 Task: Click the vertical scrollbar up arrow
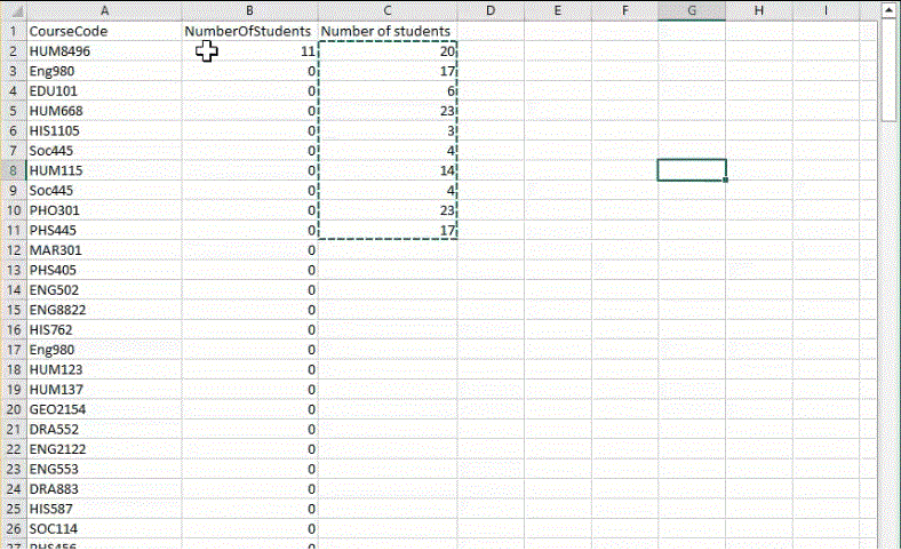888,10
